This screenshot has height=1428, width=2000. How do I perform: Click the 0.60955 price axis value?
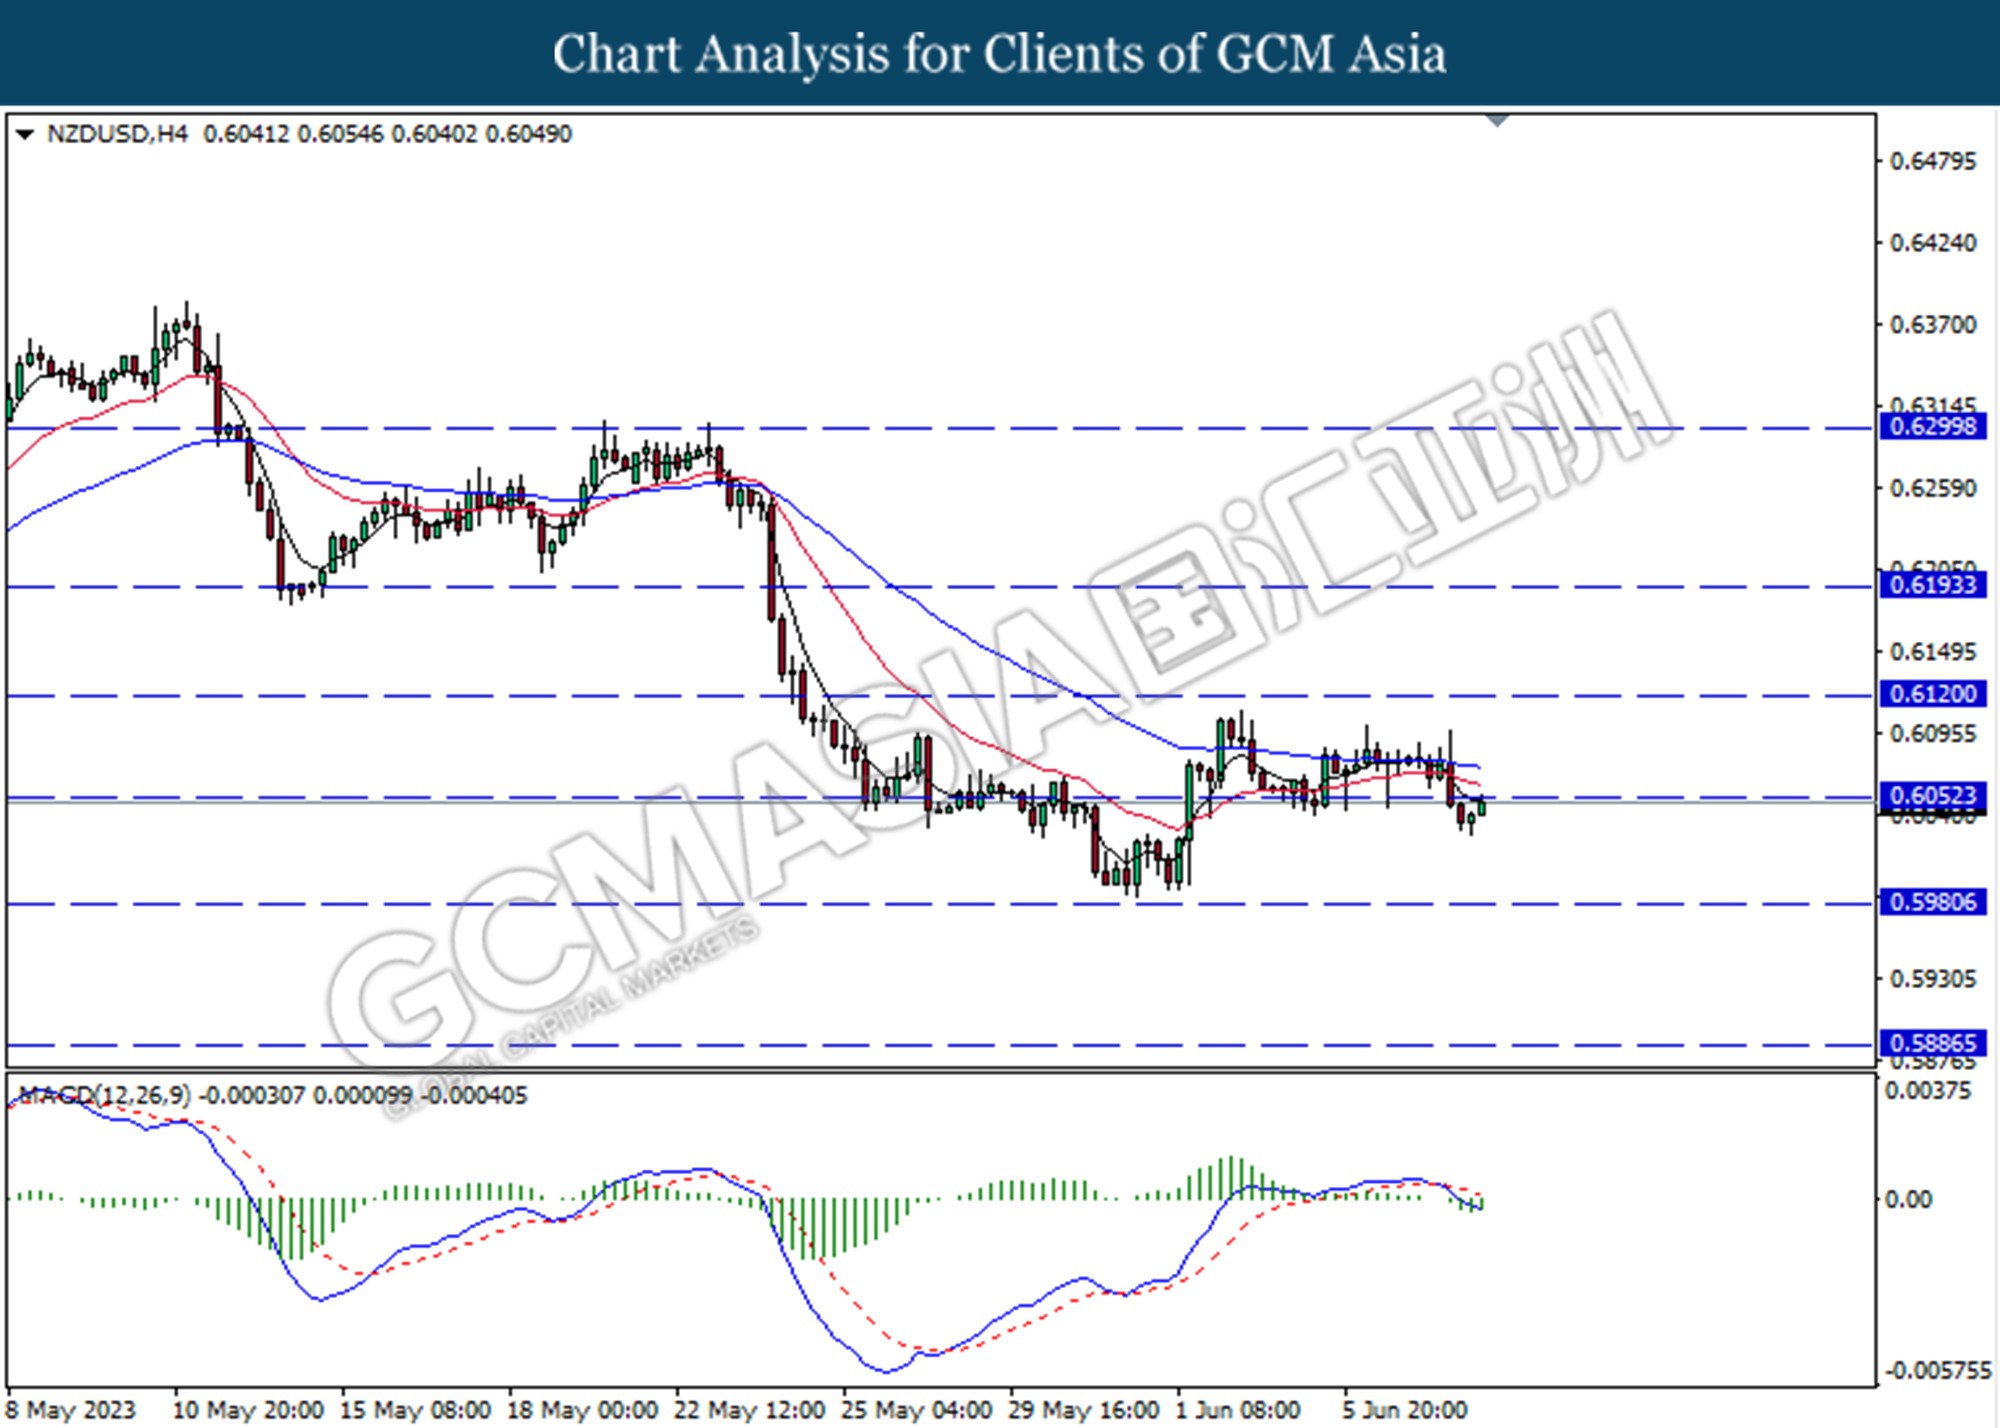[1933, 734]
